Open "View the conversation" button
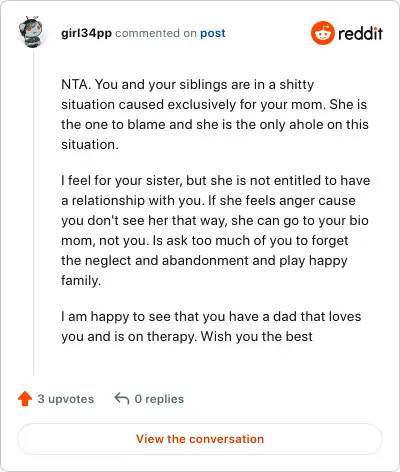 200,439
